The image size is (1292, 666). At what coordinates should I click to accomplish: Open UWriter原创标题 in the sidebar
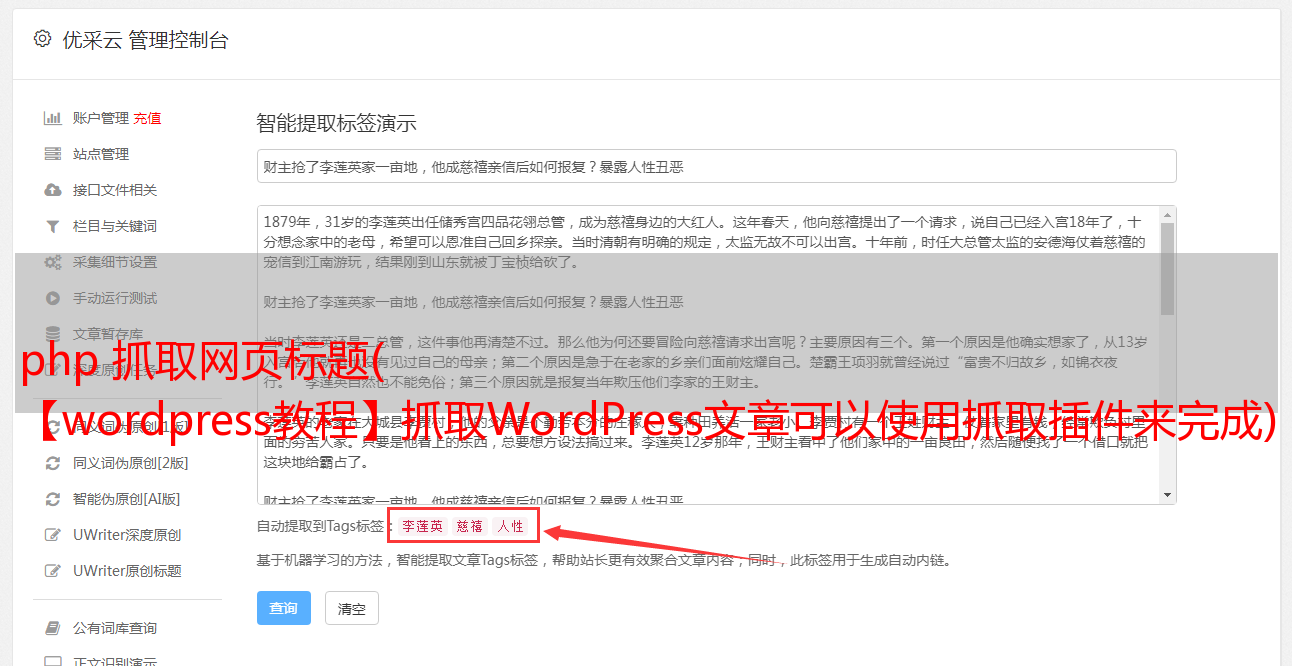click(x=127, y=571)
